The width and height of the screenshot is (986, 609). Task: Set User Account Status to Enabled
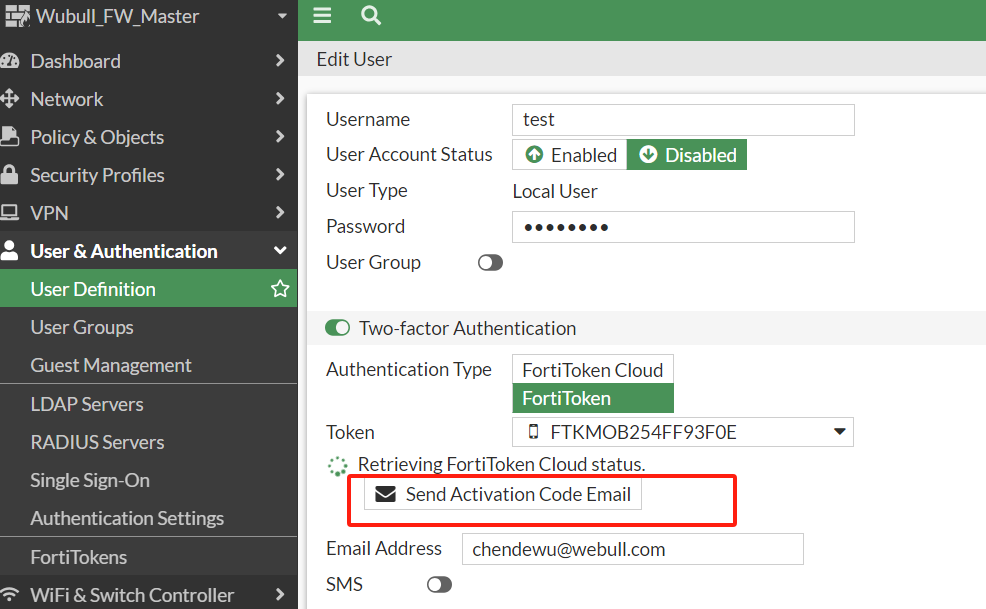pyautogui.click(x=570, y=155)
